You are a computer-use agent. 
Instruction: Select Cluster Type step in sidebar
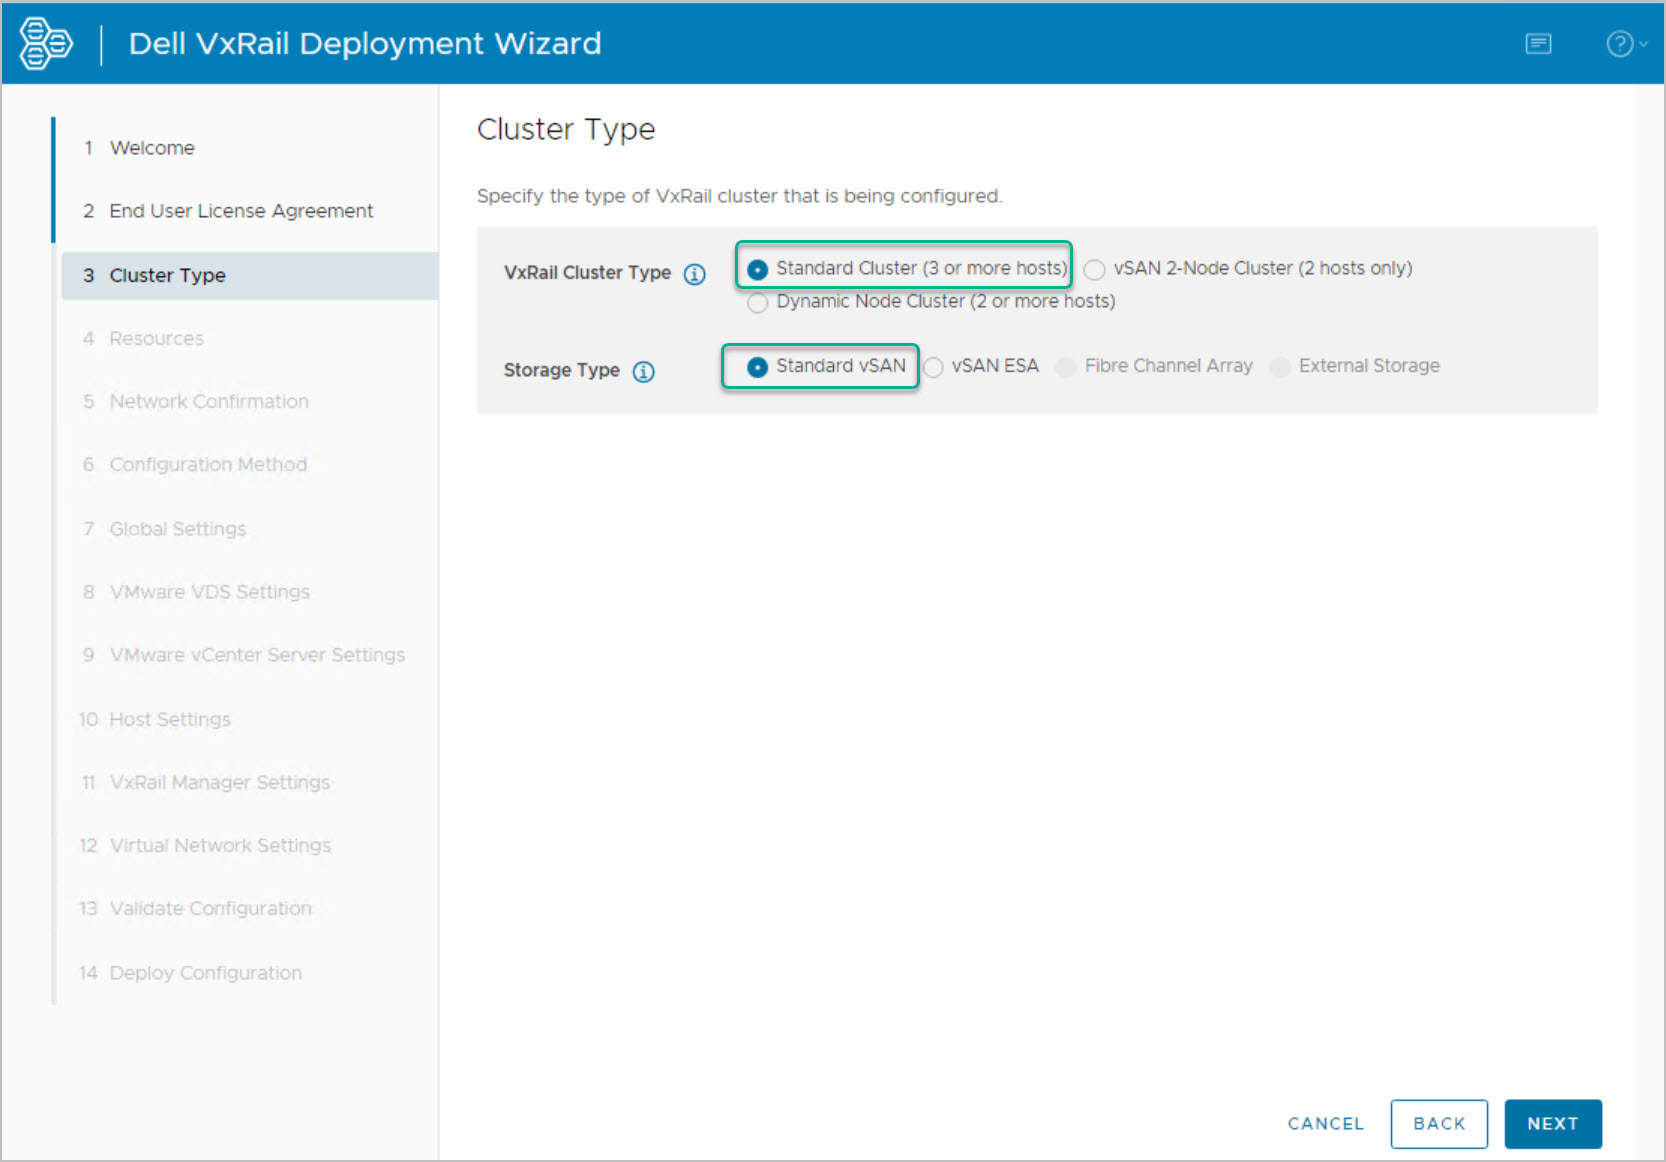pyautogui.click(x=167, y=275)
